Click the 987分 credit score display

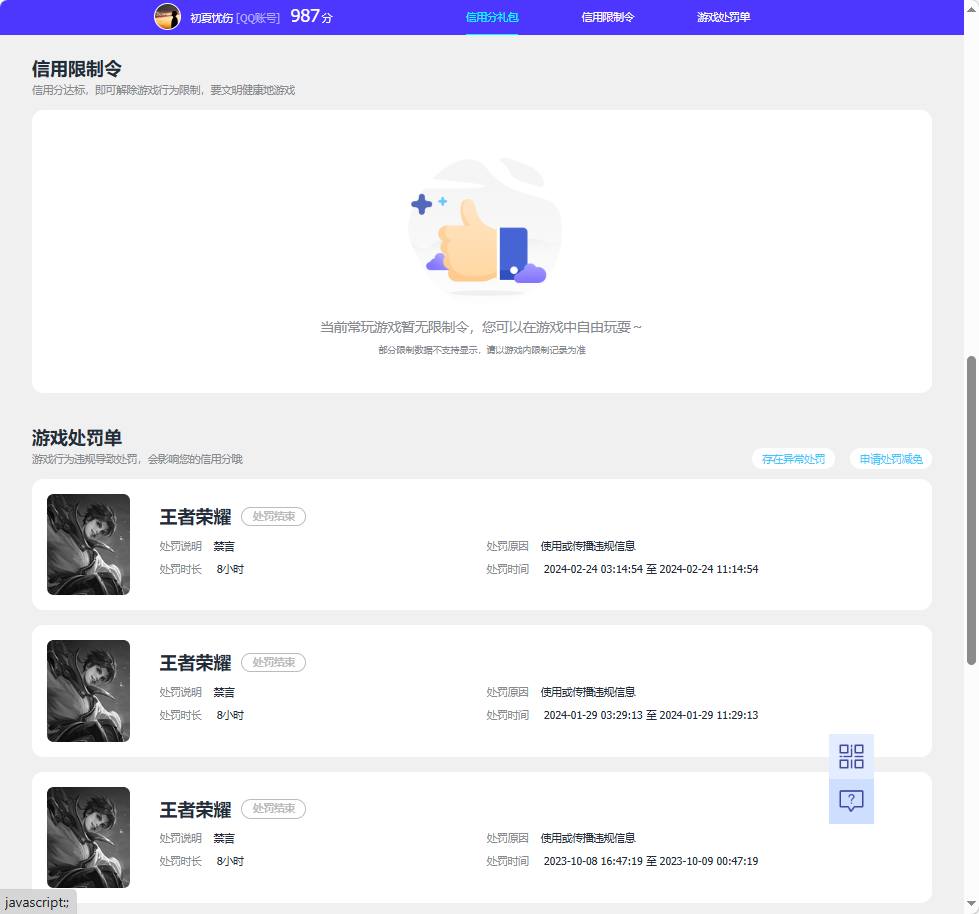tap(311, 16)
